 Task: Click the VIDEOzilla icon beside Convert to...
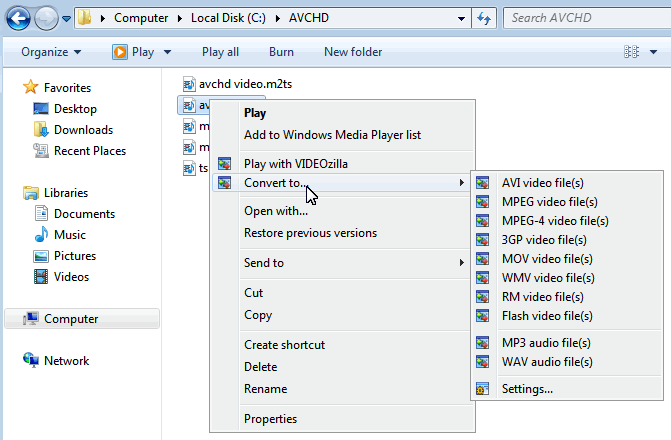[225, 183]
